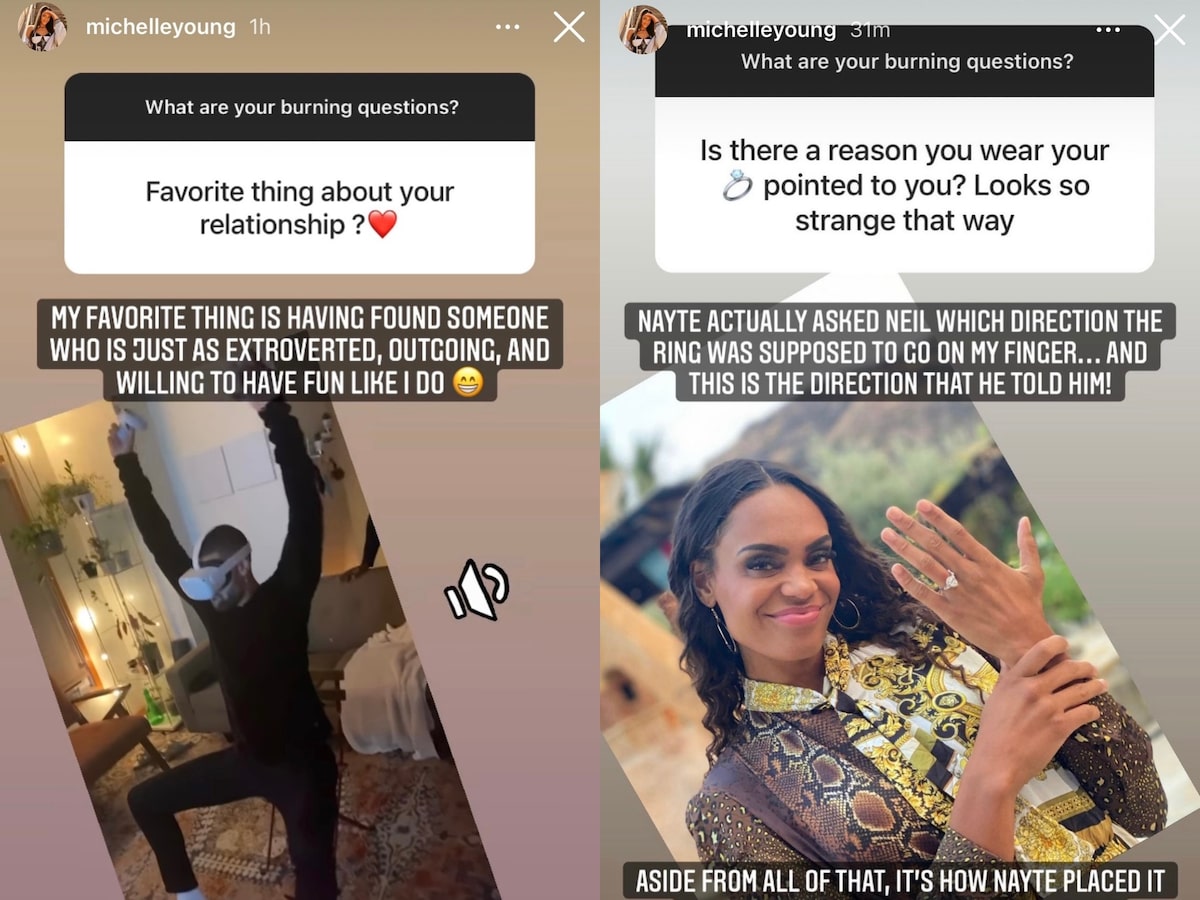
Task: Open michelleyoung username on left story
Action: pyautogui.click(x=161, y=27)
